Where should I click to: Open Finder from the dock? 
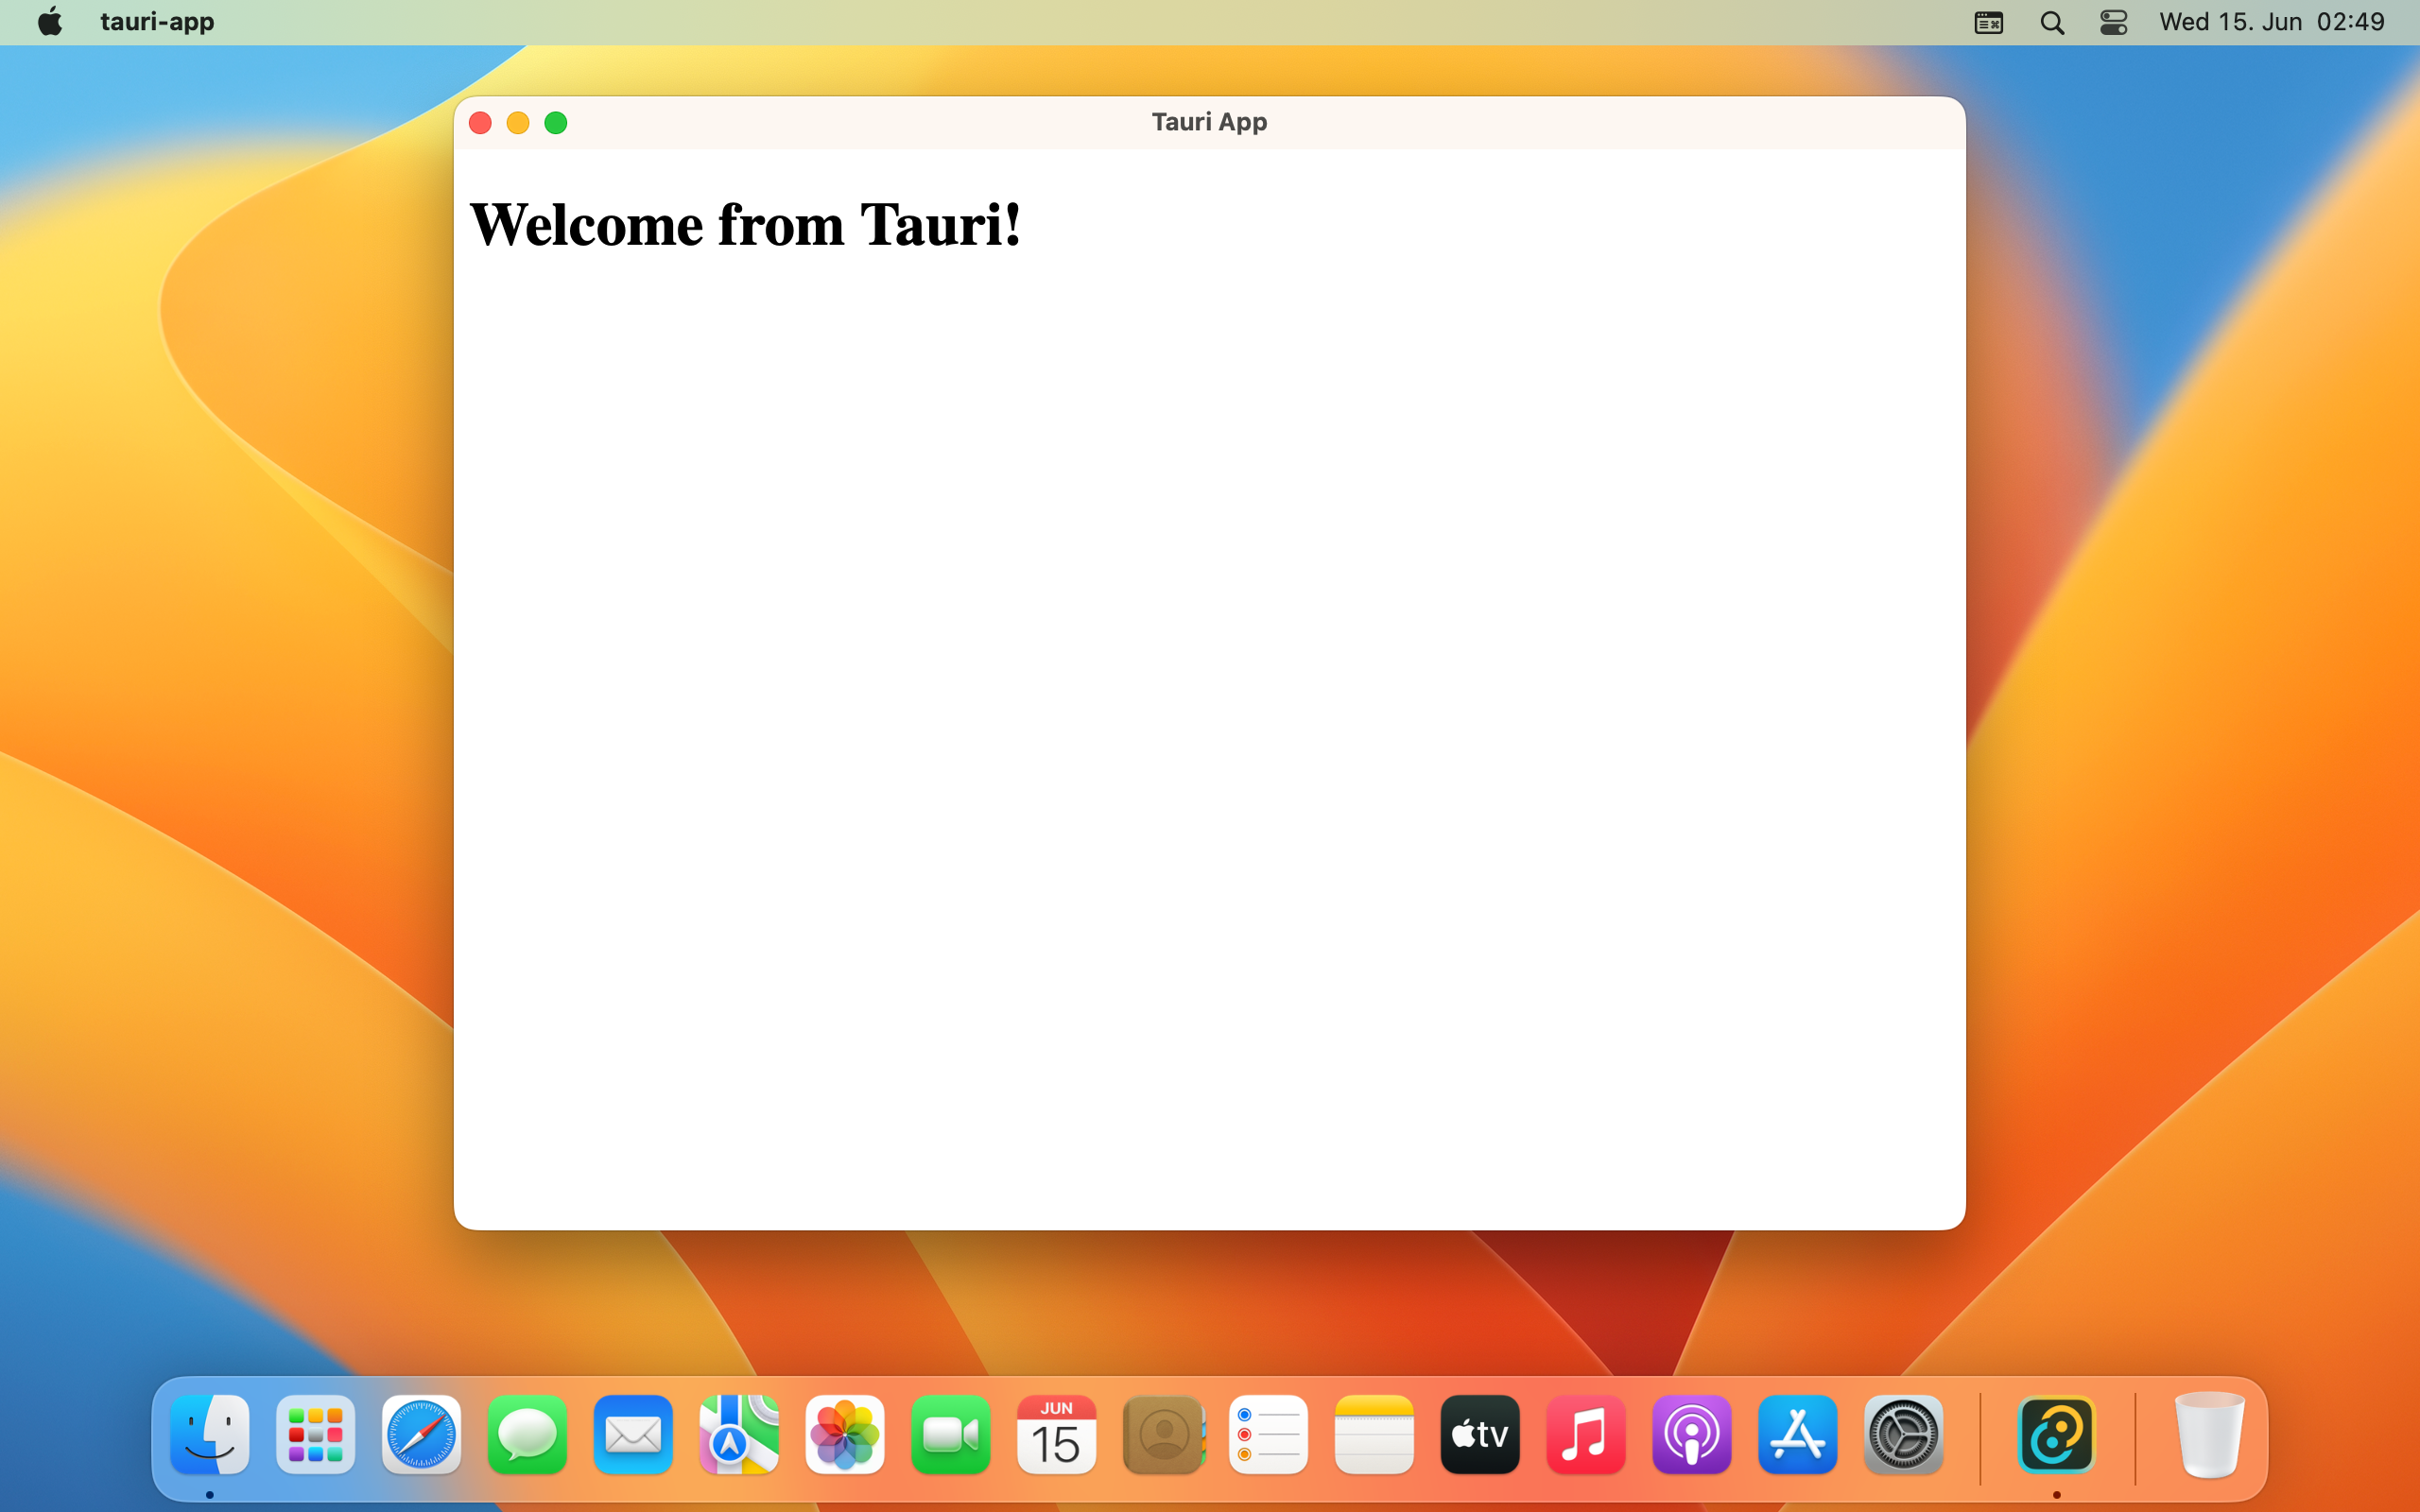click(209, 1435)
